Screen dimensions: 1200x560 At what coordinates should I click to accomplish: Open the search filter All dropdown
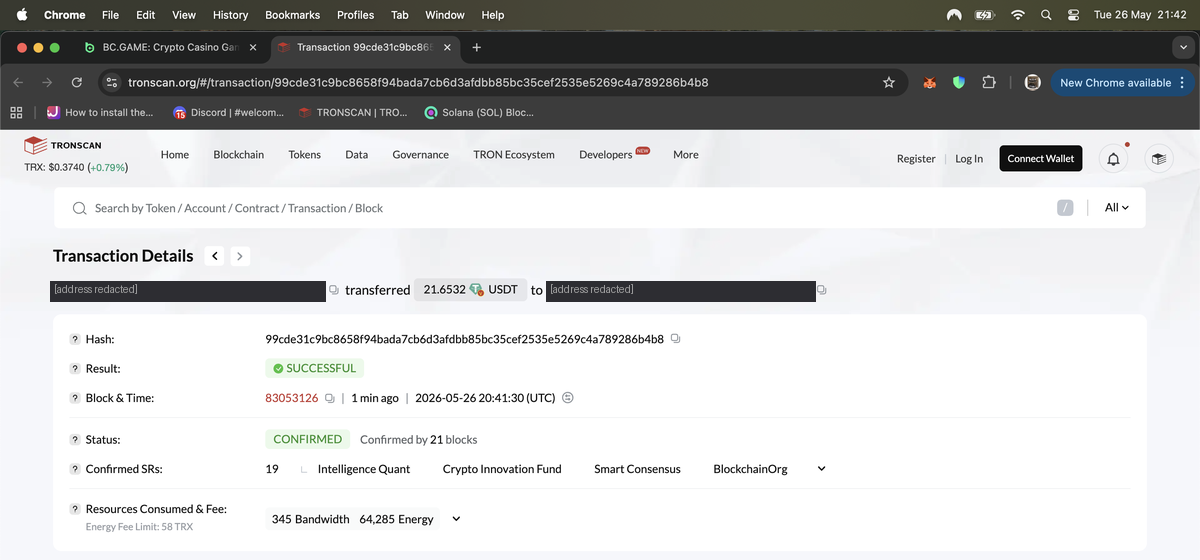tap(1116, 208)
